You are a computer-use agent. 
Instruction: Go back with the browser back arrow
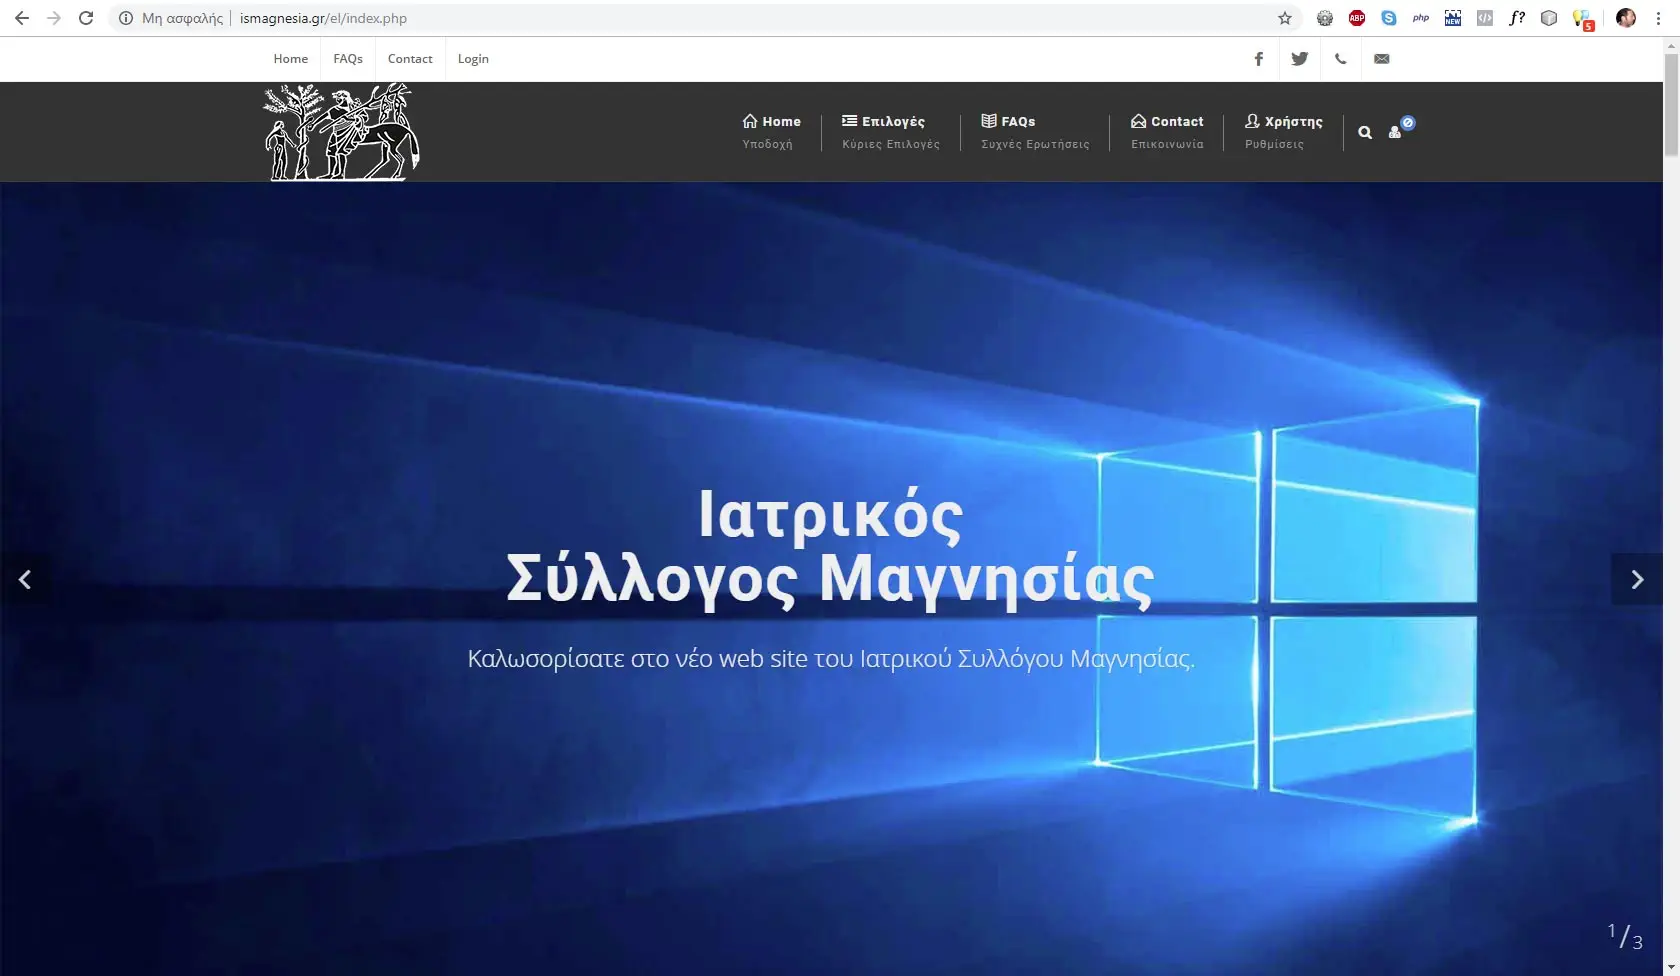(x=22, y=18)
